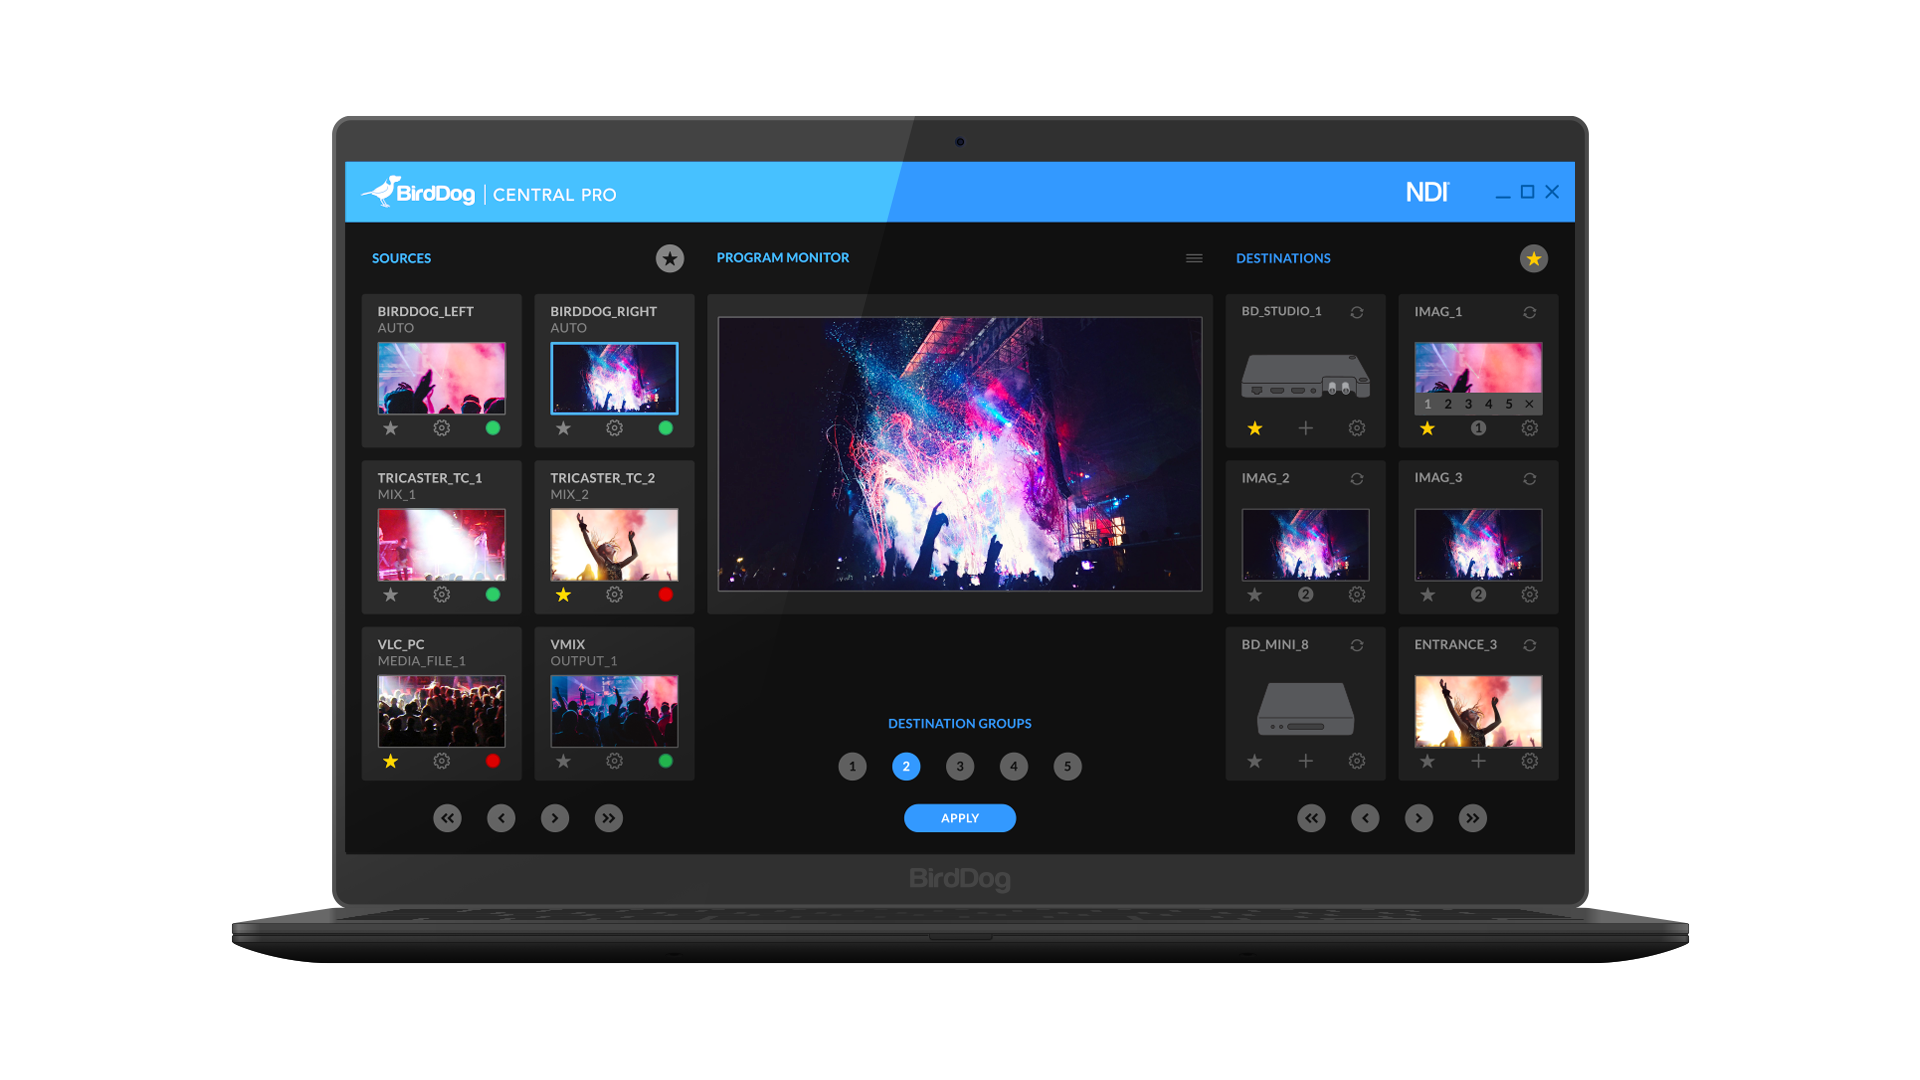Go to next Sources page

[555, 818]
